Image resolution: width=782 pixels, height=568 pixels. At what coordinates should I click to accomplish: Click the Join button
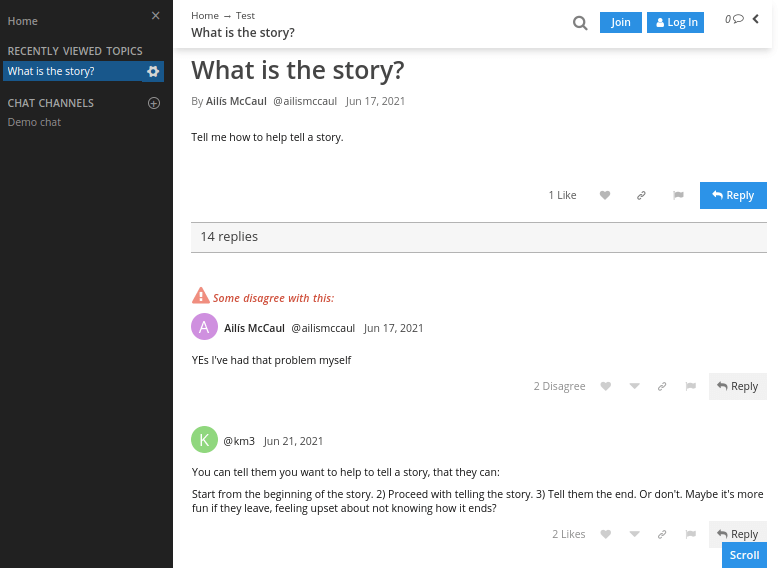(x=621, y=22)
